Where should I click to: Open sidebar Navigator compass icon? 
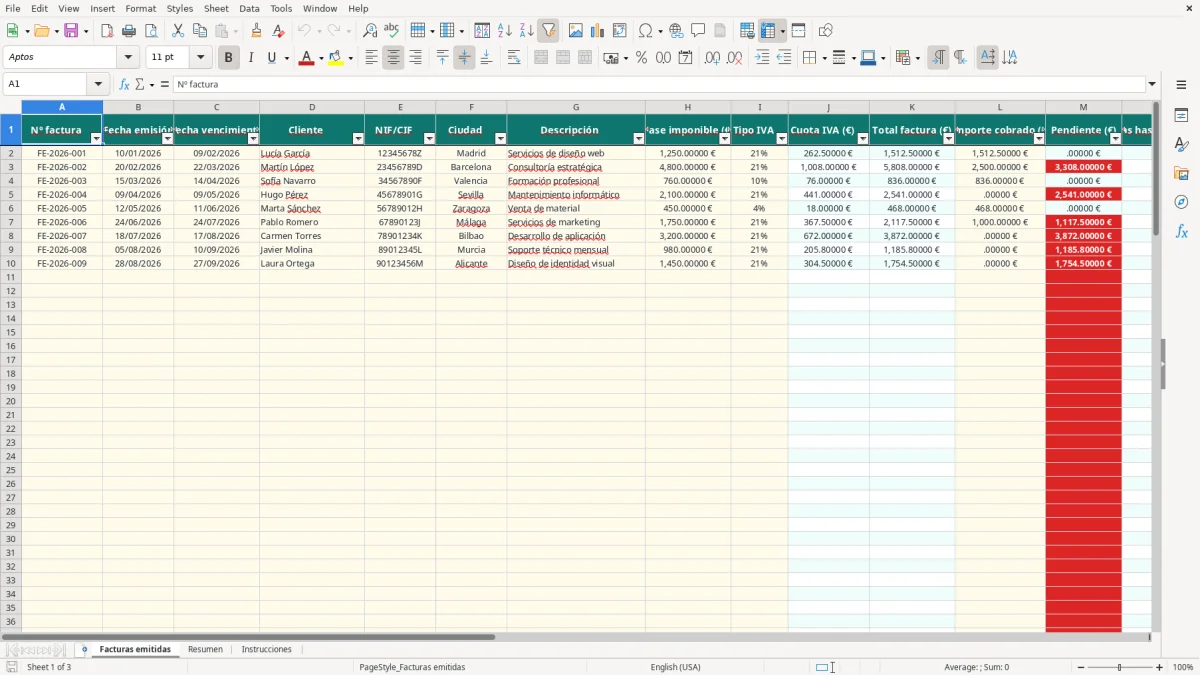pos(1181,202)
